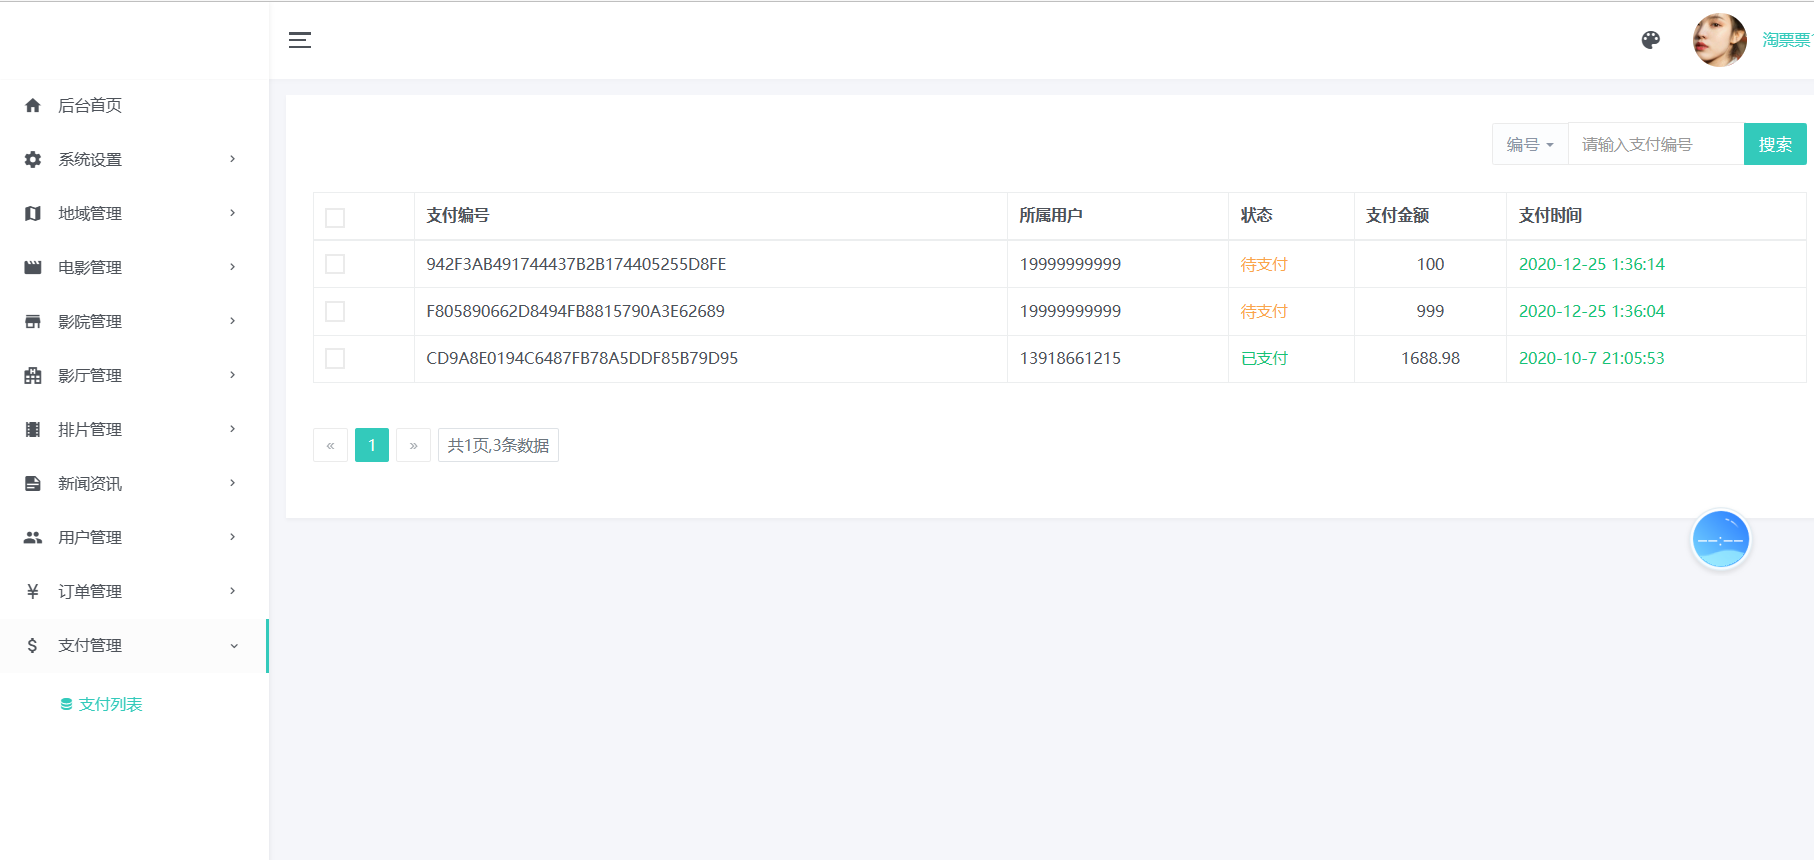Go to page 1 in pagination
The height and width of the screenshot is (860, 1814).
(x=372, y=445)
